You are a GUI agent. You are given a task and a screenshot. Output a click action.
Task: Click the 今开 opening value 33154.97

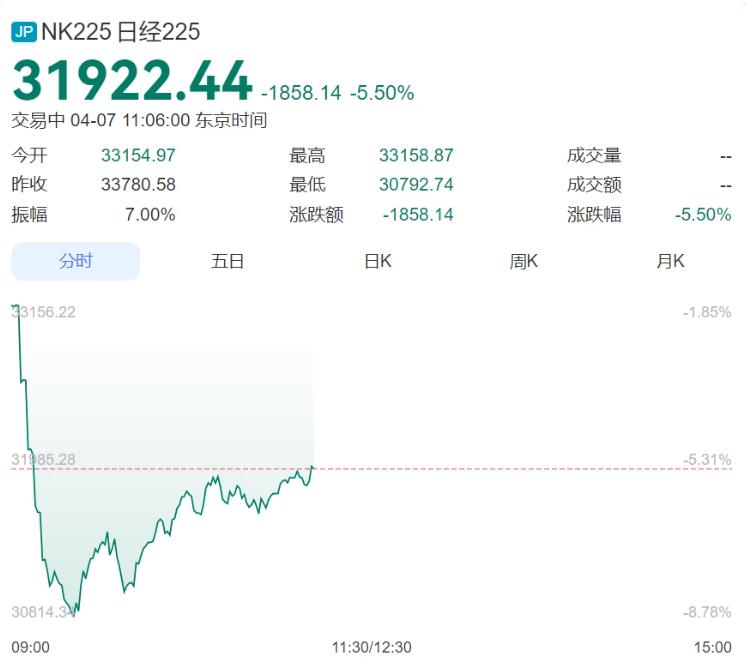[138, 156]
